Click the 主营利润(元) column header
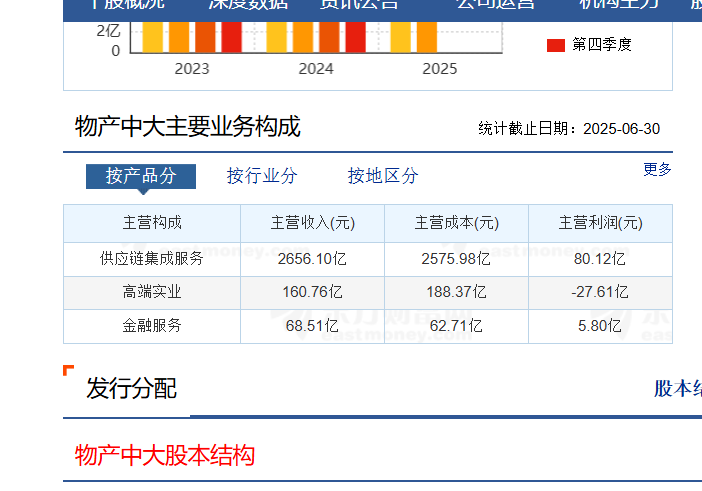Image resolution: width=702 pixels, height=491 pixels. (x=600, y=223)
